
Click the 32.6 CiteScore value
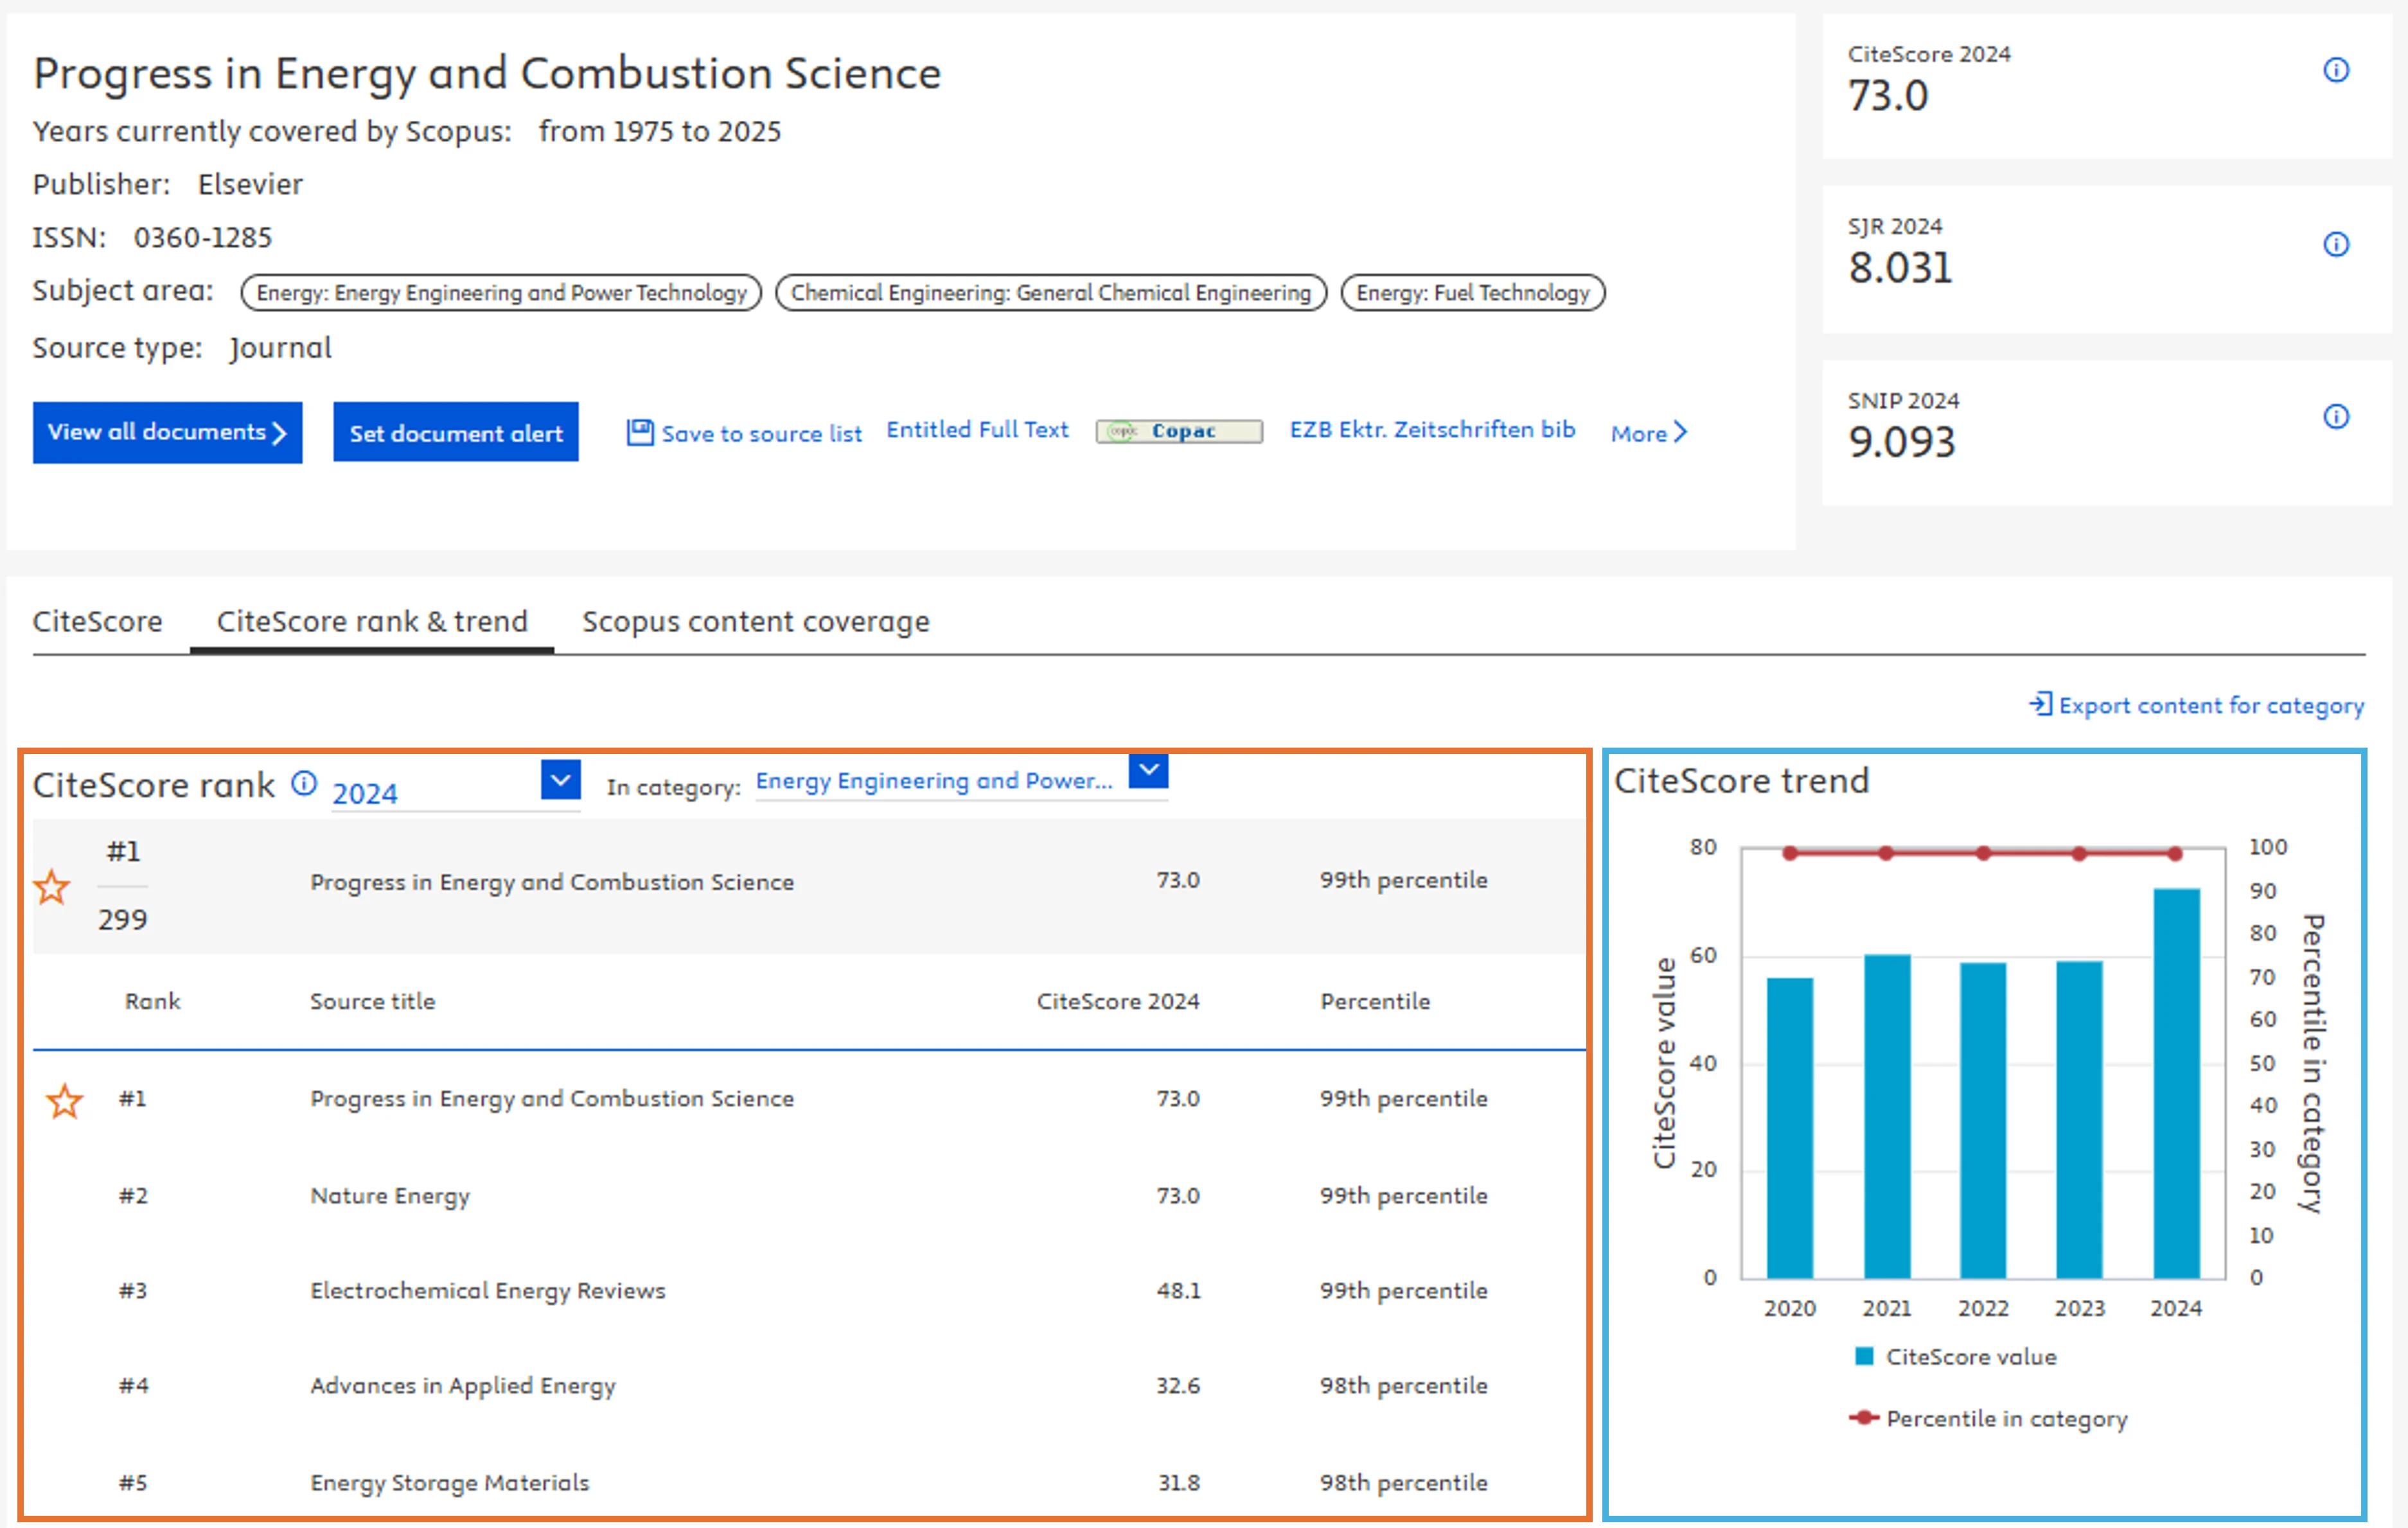[x=1178, y=1385]
